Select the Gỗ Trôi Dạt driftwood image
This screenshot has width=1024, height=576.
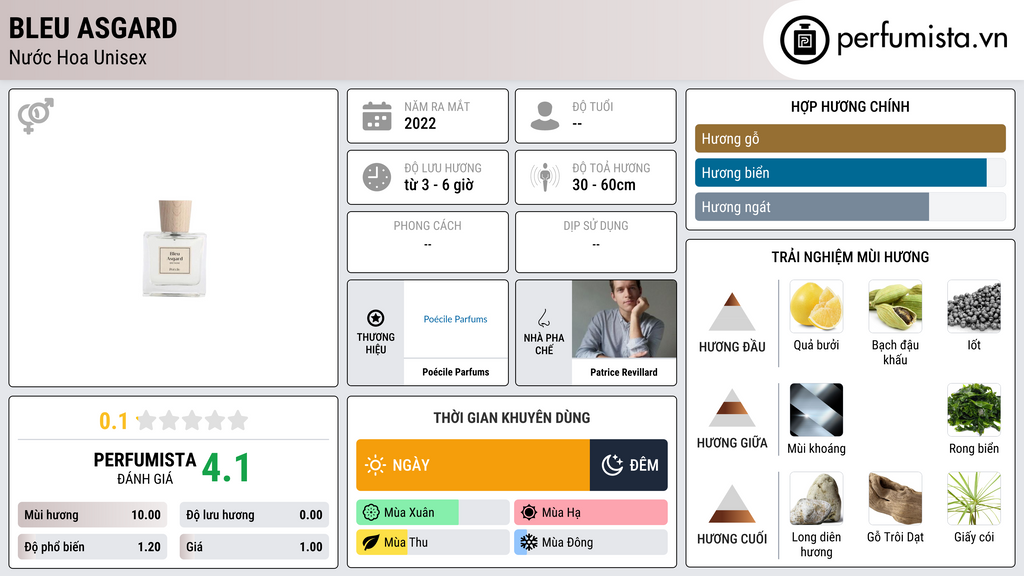tap(895, 498)
